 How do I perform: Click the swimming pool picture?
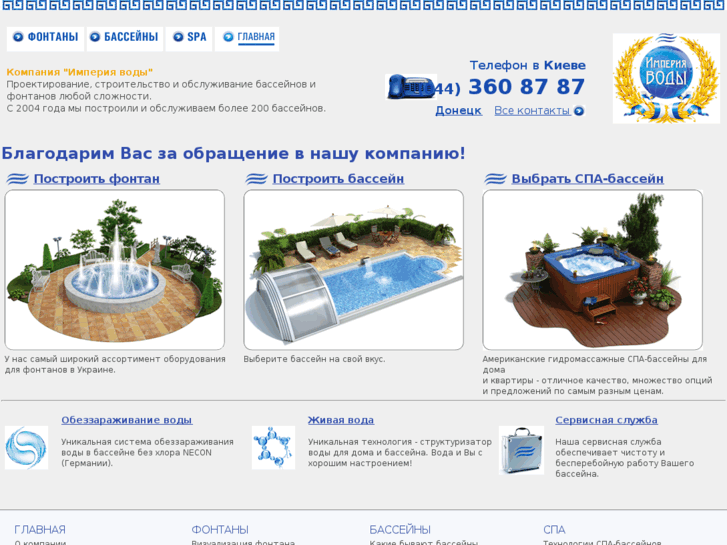[x=353, y=269]
